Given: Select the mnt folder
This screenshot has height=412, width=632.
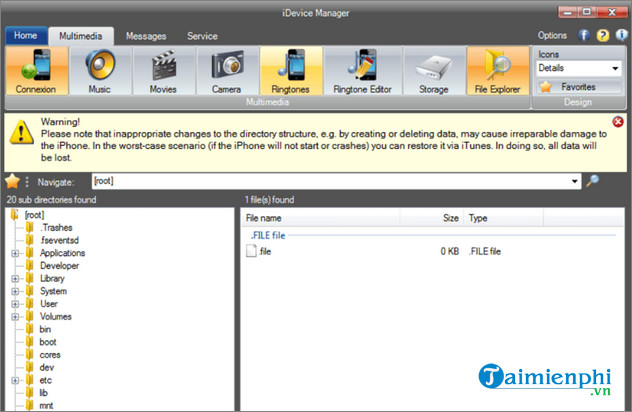Looking at the screenshot, I should pyautogui.click(x=46, y=406).
